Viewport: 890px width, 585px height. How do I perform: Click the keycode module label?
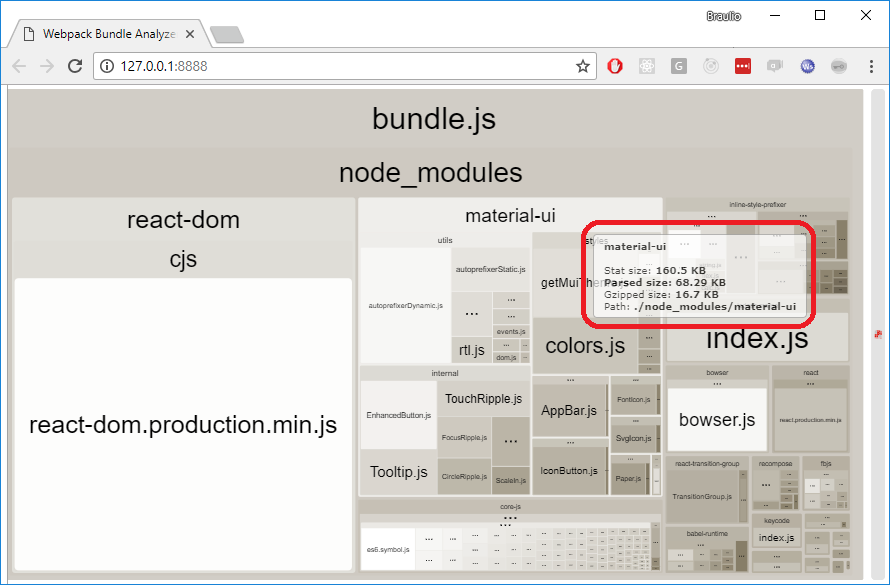(x=776, y=520)
